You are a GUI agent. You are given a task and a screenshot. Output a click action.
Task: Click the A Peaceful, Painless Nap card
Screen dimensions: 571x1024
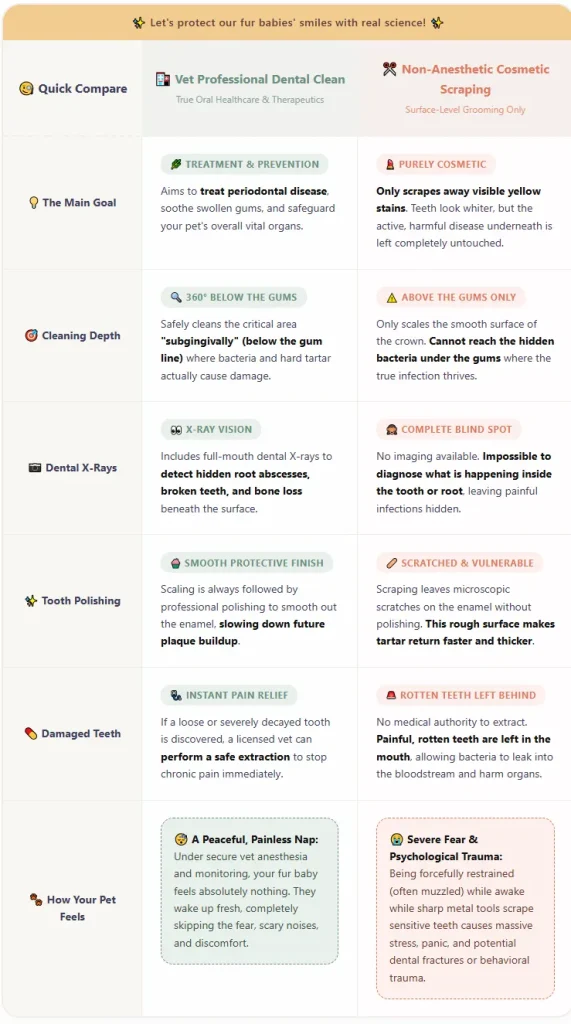pyautogui.click(x=250, y=891)
